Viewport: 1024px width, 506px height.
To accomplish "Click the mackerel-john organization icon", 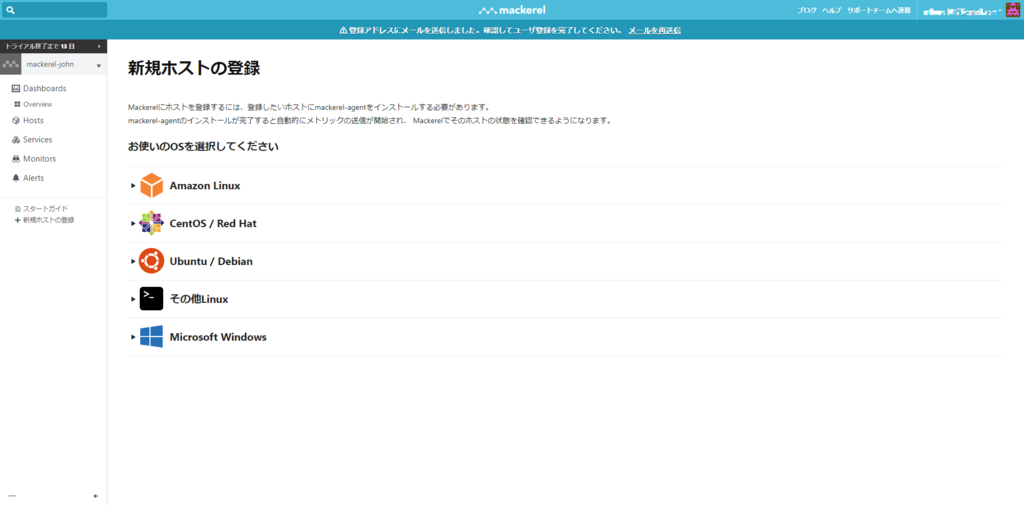I will (x=10, y=65).
